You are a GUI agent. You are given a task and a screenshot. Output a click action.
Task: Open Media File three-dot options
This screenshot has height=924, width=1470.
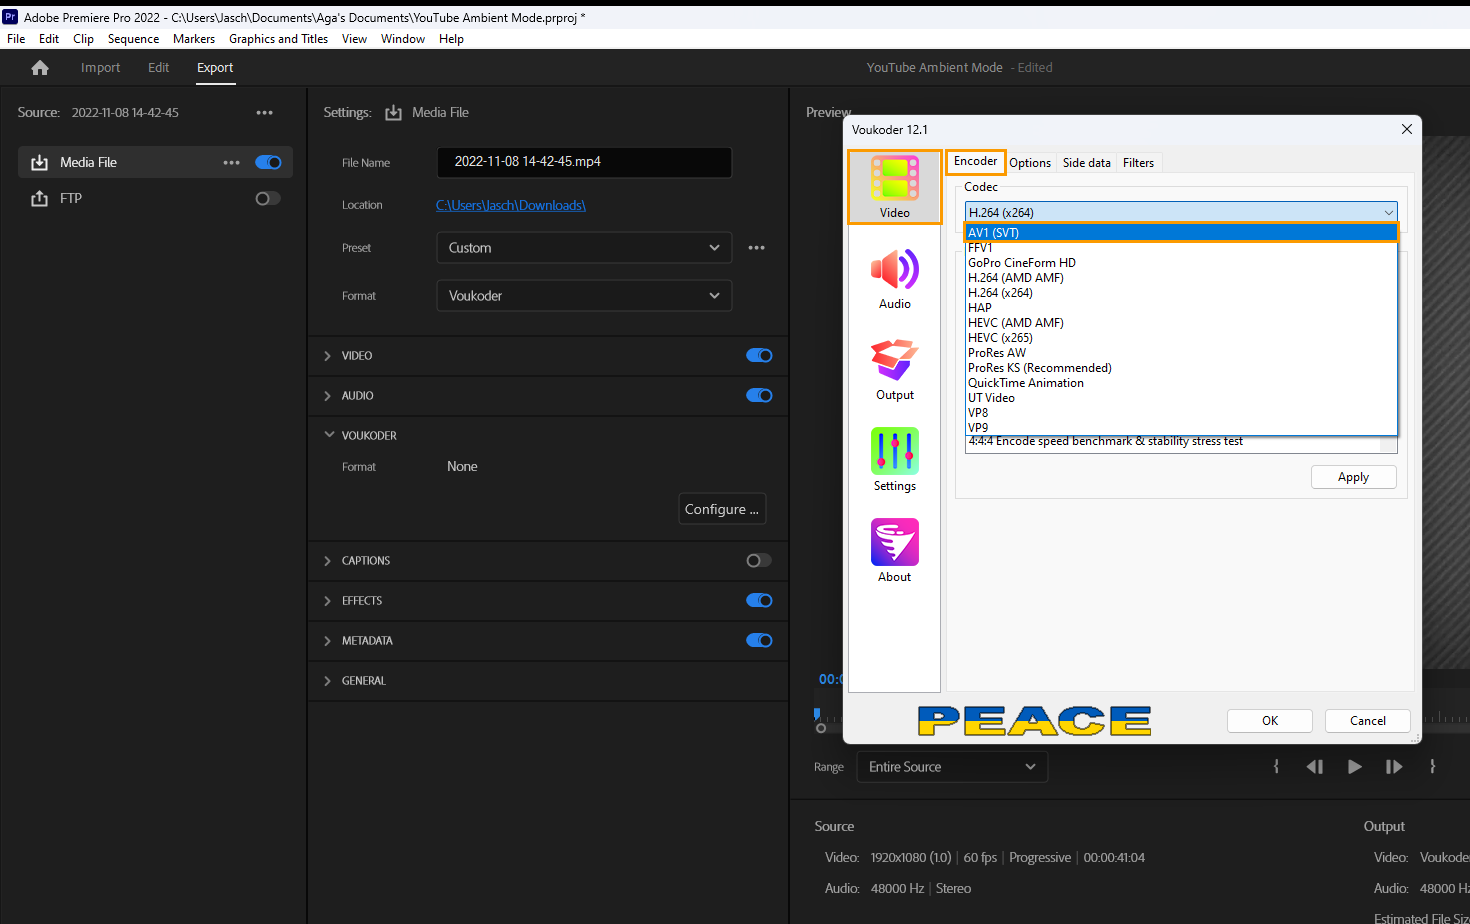coord(231,162)
